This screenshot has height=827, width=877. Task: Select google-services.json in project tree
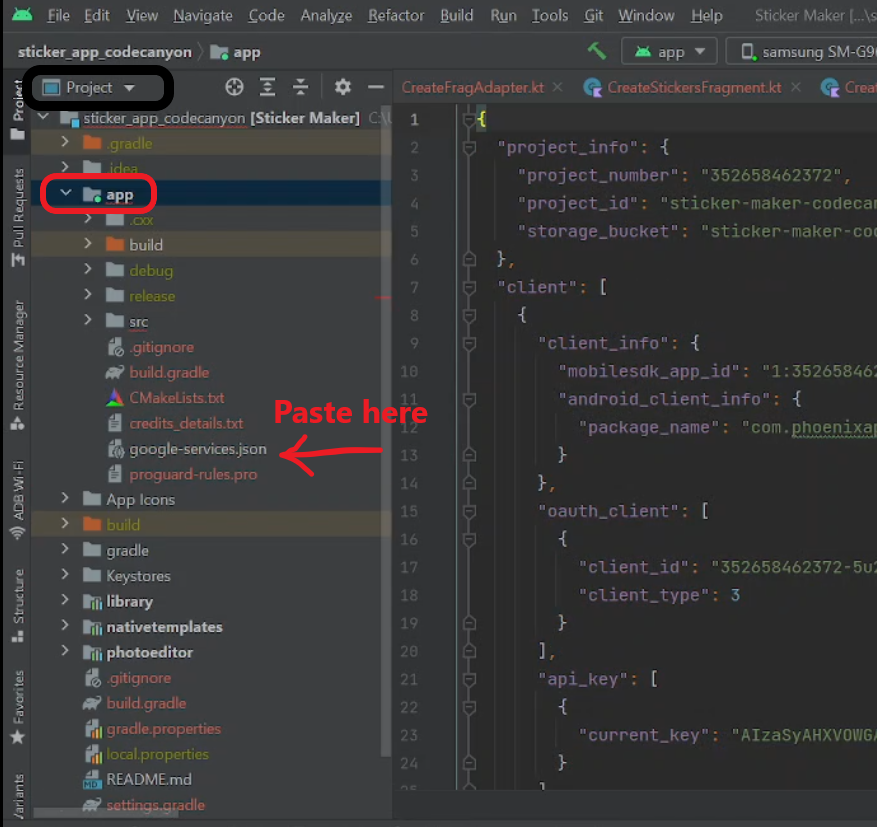tap(197, 449)
